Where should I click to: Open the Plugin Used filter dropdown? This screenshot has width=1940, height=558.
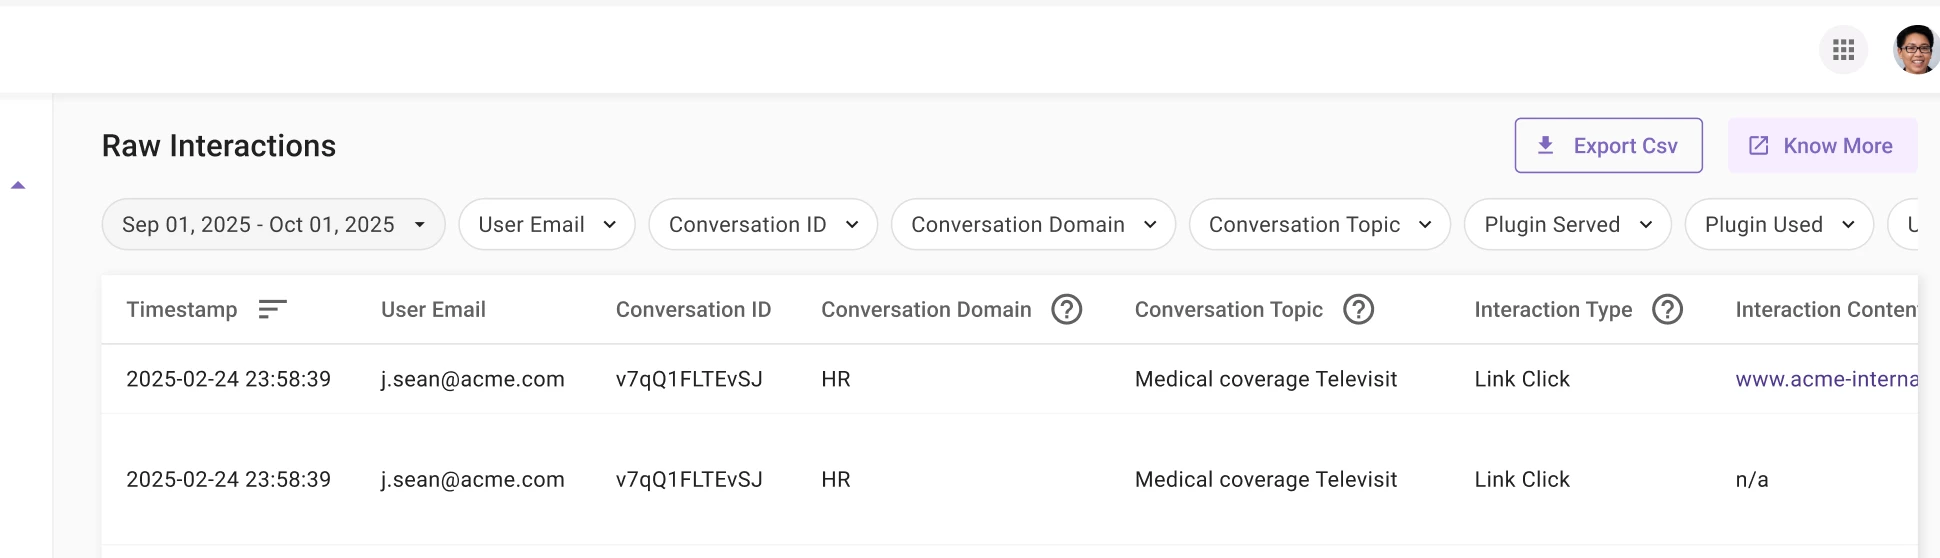coord(1779,225)
